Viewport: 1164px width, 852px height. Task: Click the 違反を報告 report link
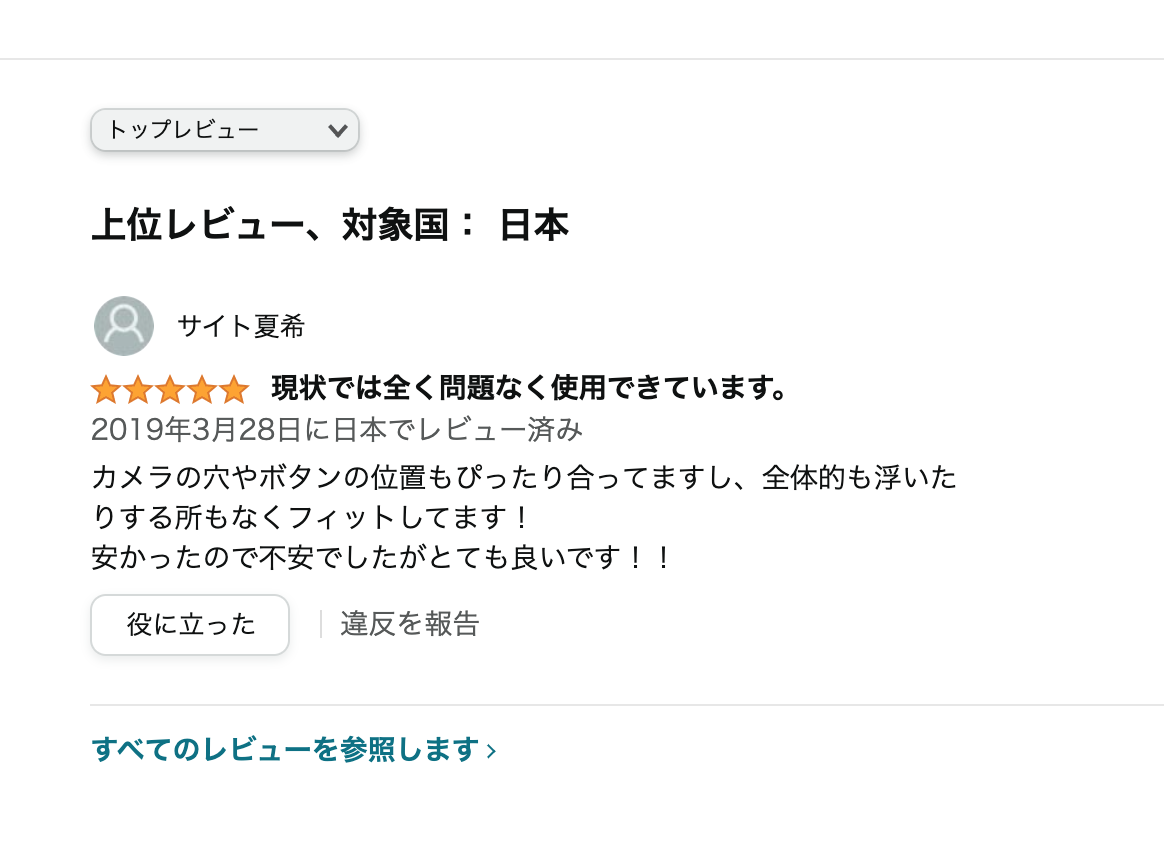point(410,624)
